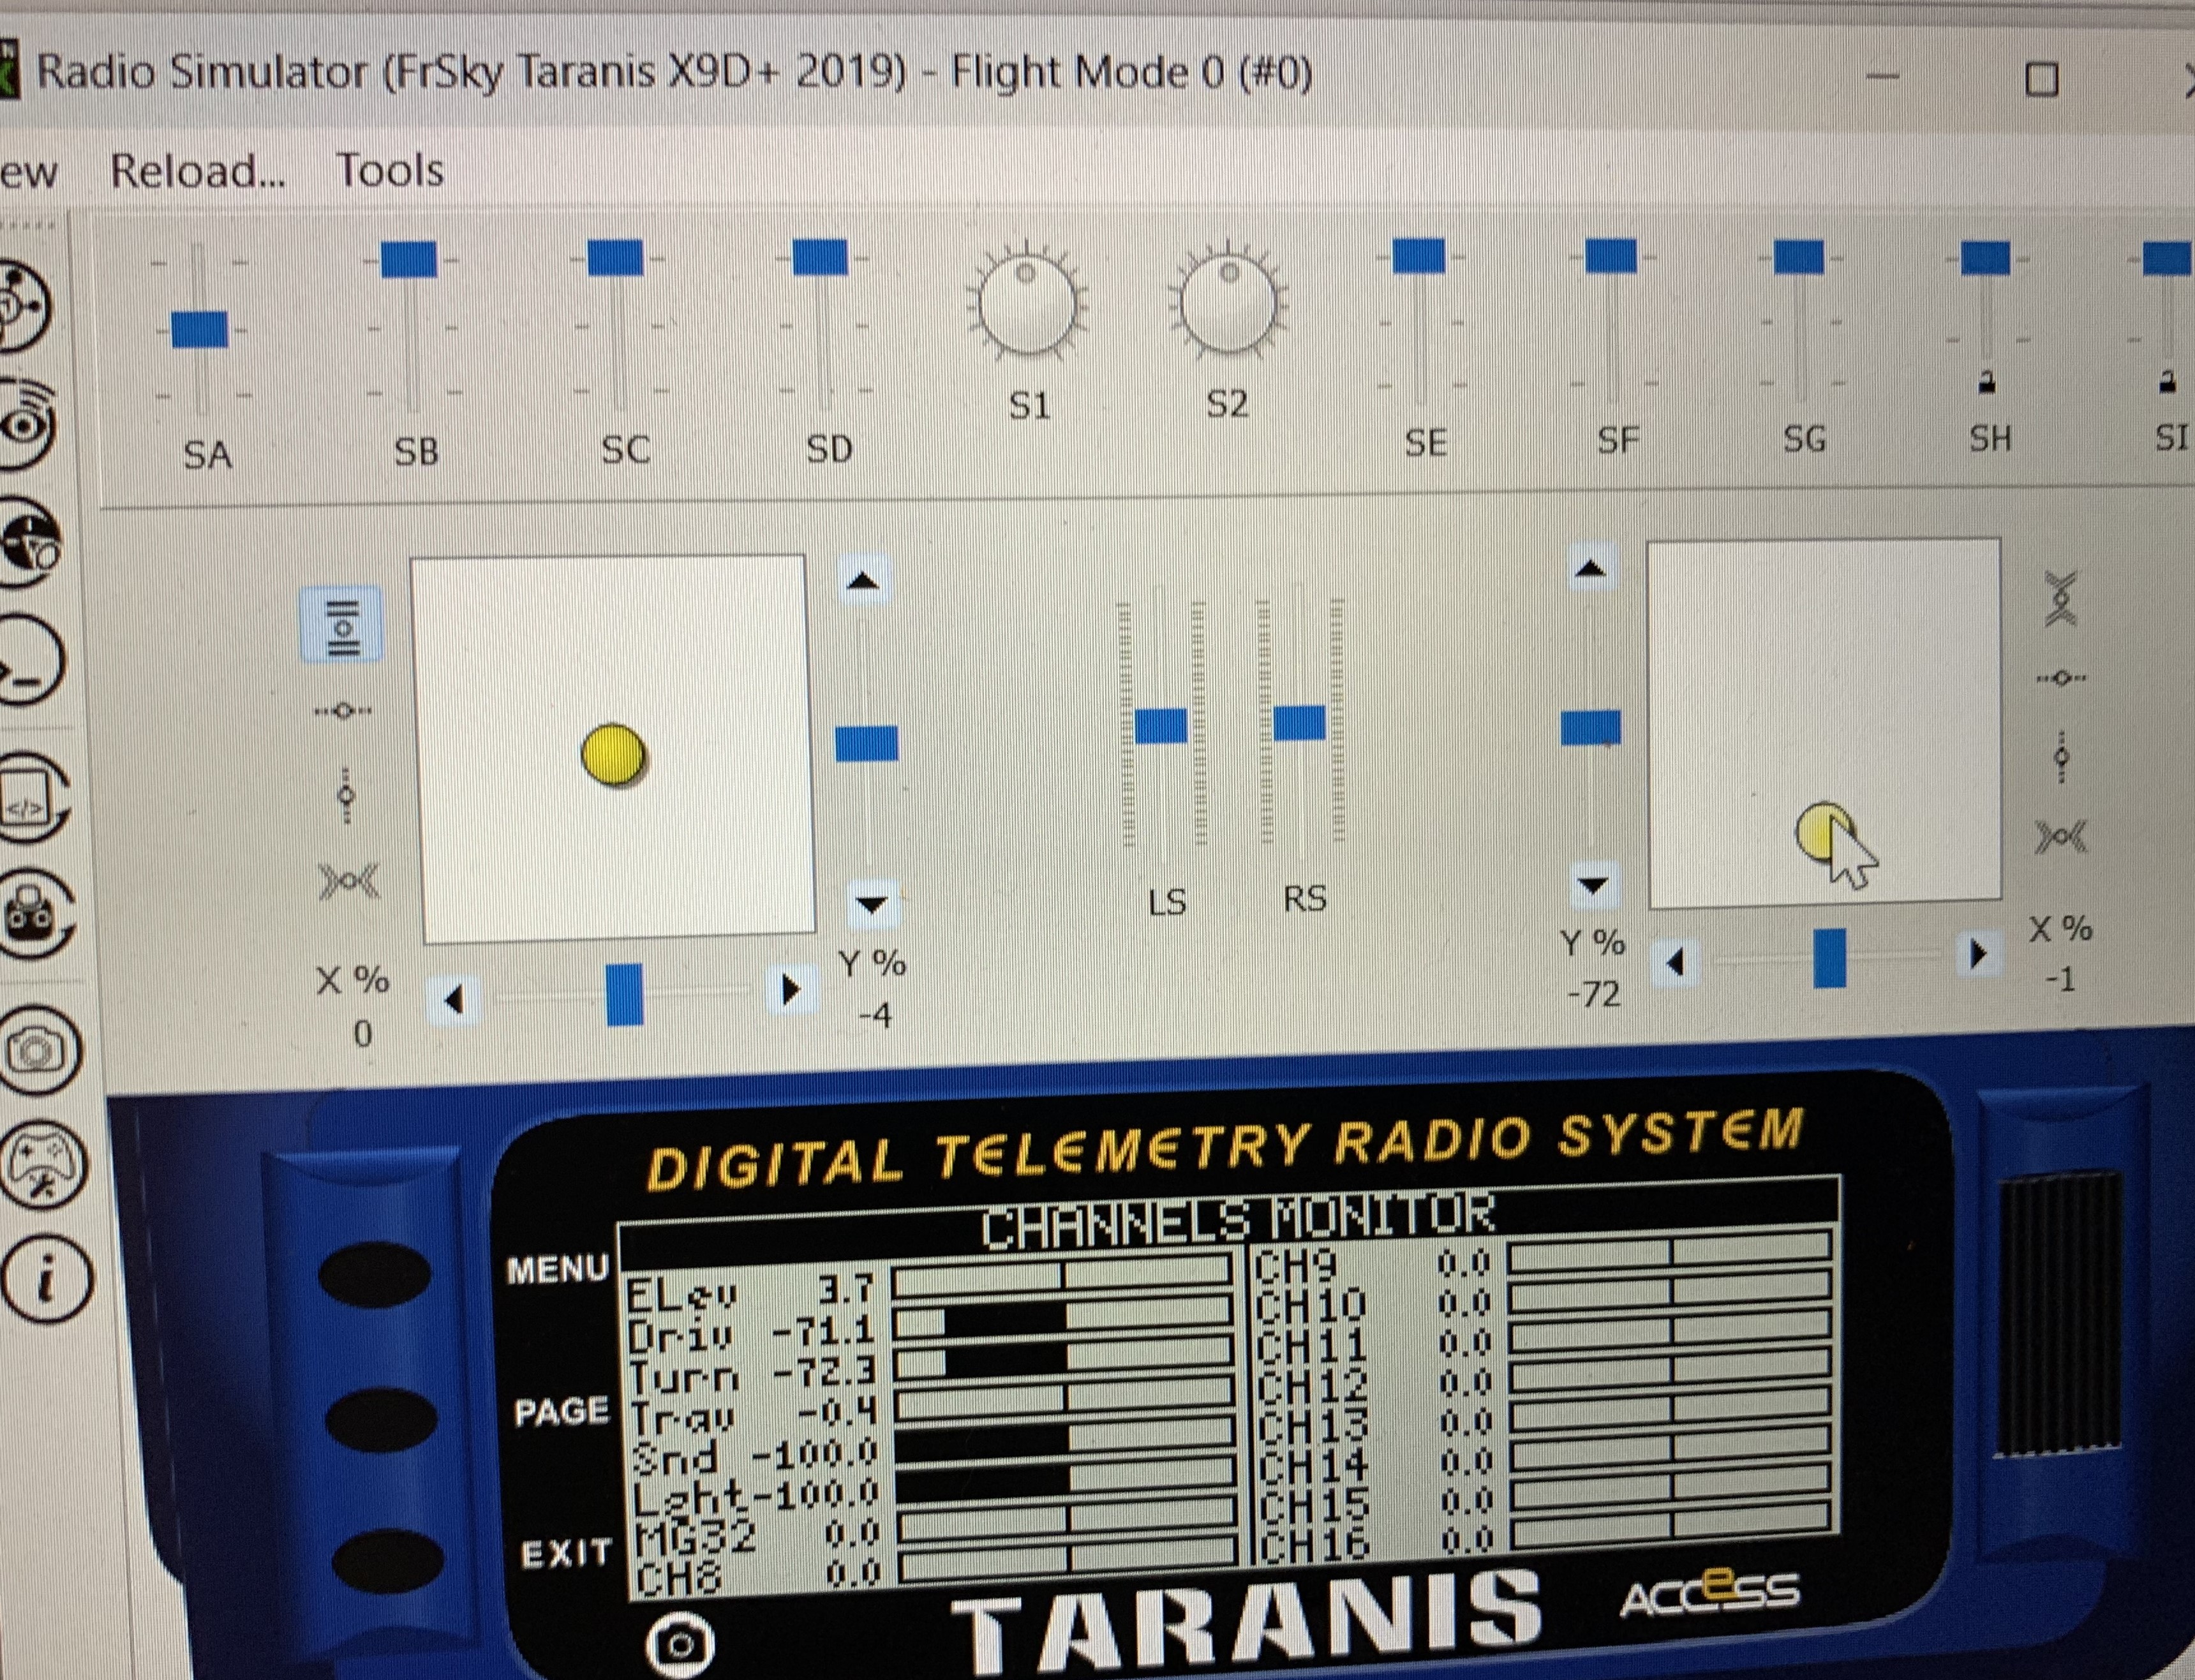Click the RS side slider handle
The width and height of the screenshot is (2195, 1680).
[1299, 723]
